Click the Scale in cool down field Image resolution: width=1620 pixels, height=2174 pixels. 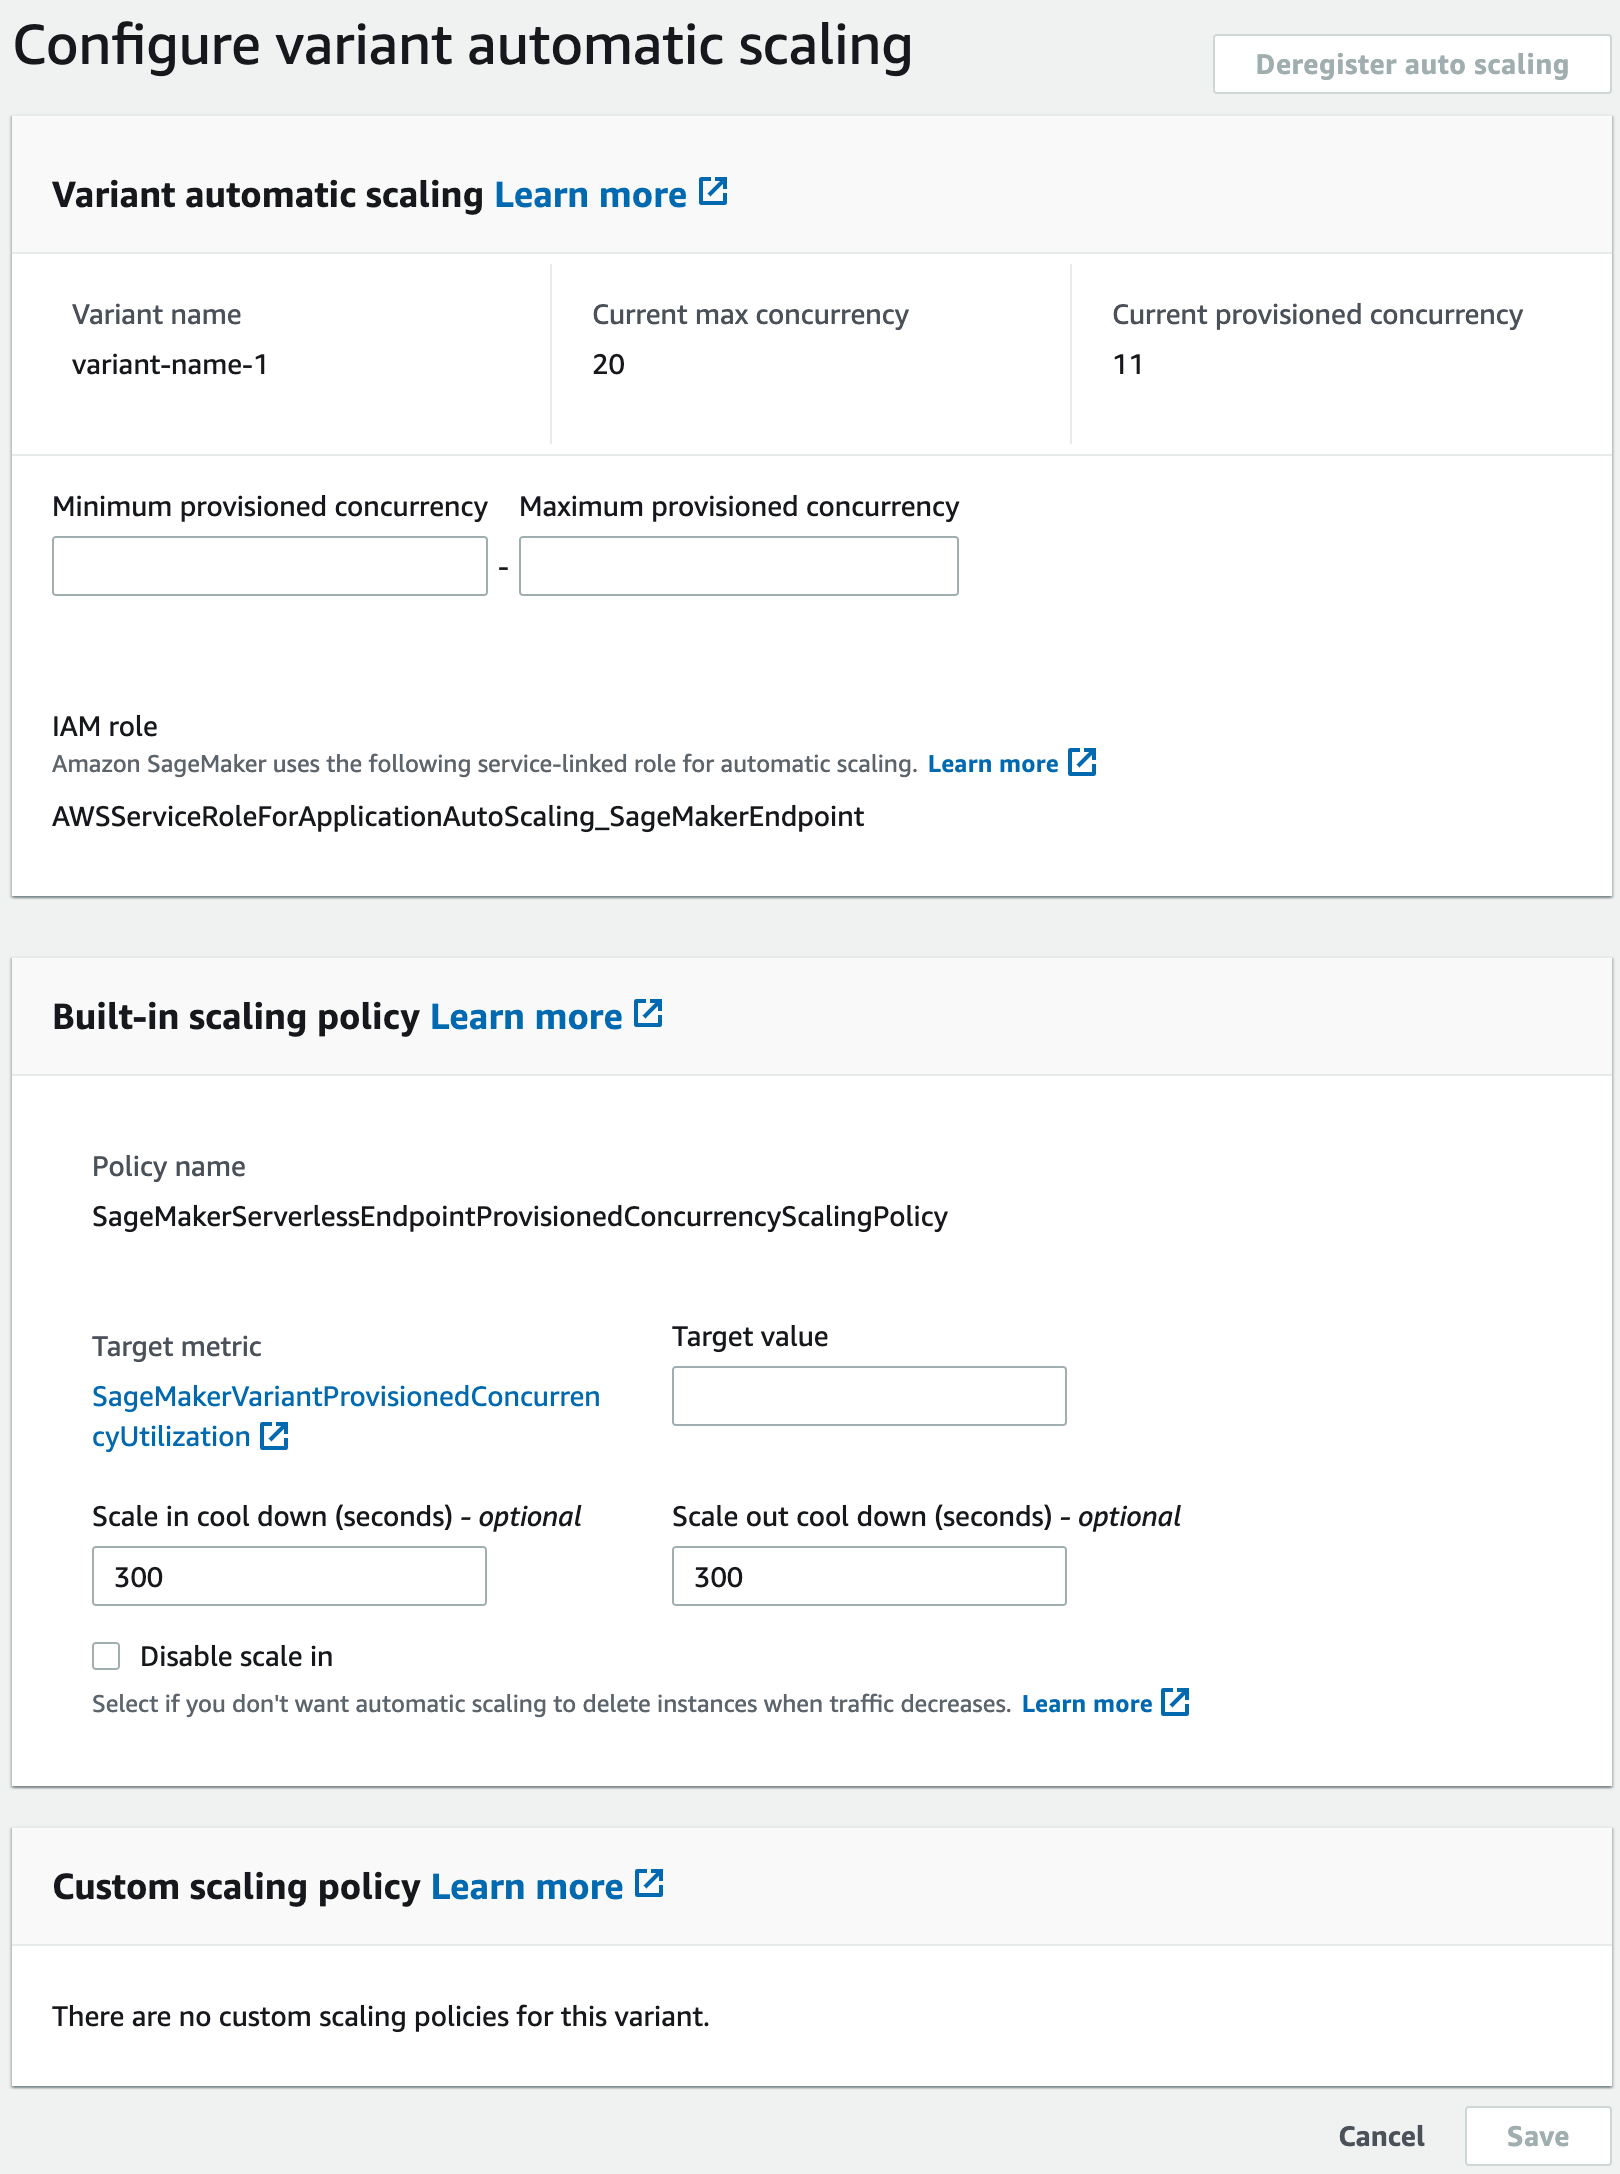(x=288, y=1576)
